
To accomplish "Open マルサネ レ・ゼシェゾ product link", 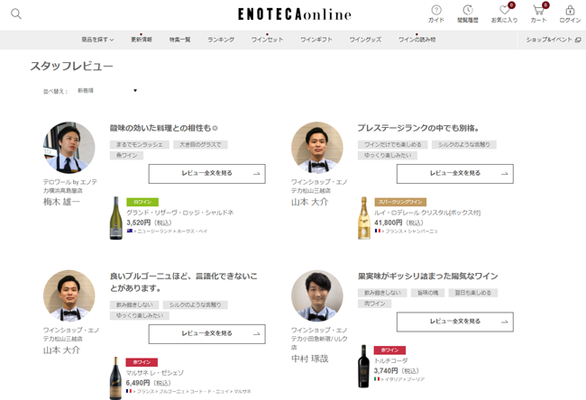I will tap(155, 373).
